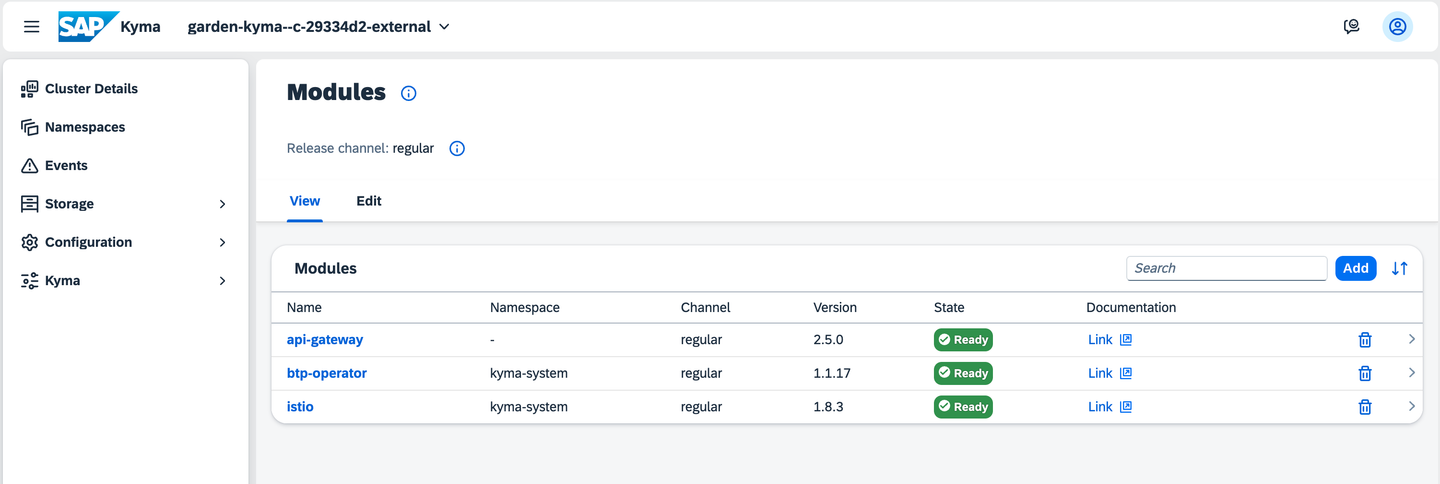Toggle the hamburger navigation menu
This screenshot has width=1440, height=484.
pos(32,27)
